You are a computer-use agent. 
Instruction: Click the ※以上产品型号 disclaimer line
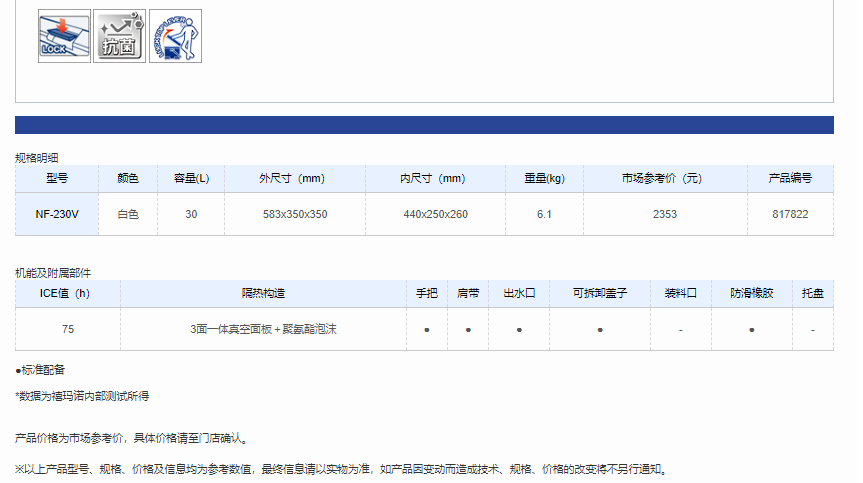342,469
